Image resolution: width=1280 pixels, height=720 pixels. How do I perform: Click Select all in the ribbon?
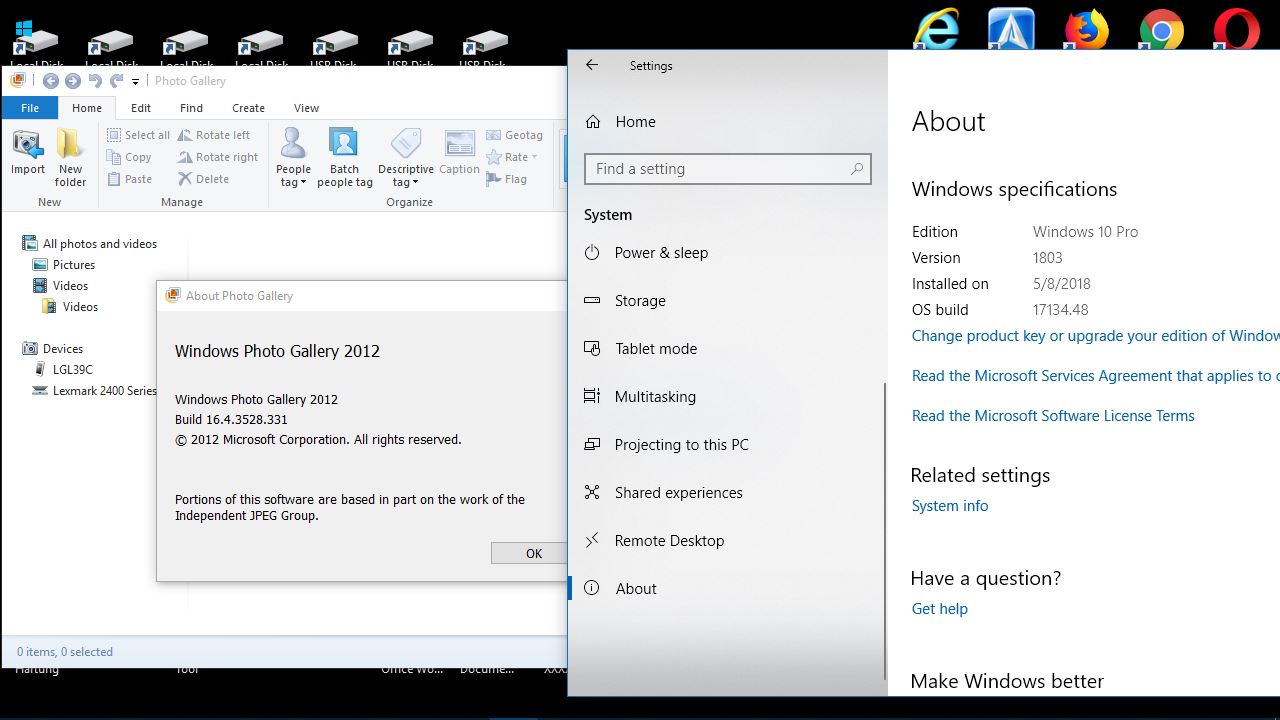(138, 134)
